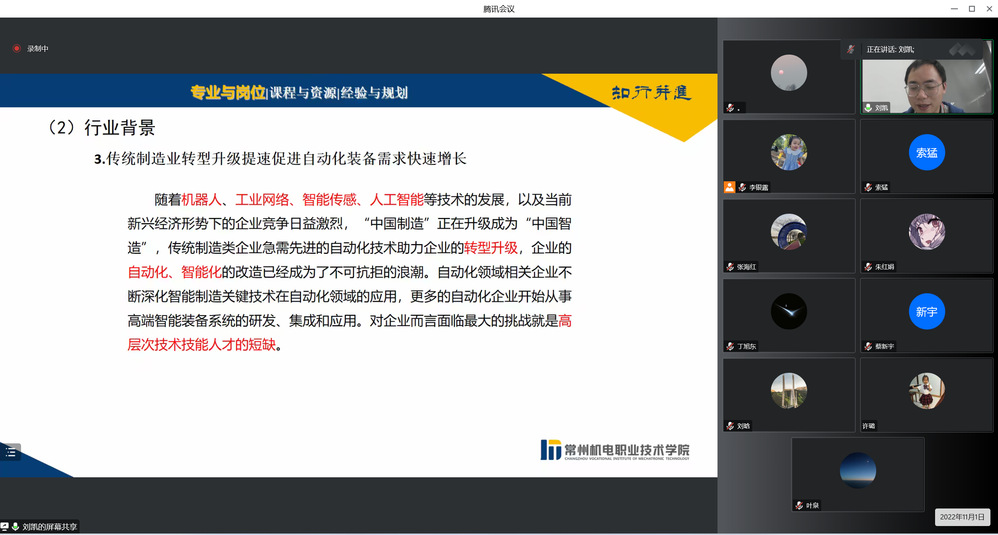The image size is (998, 535).
Task: Click the 录制中 recording status text
Action: pos(38,48)
